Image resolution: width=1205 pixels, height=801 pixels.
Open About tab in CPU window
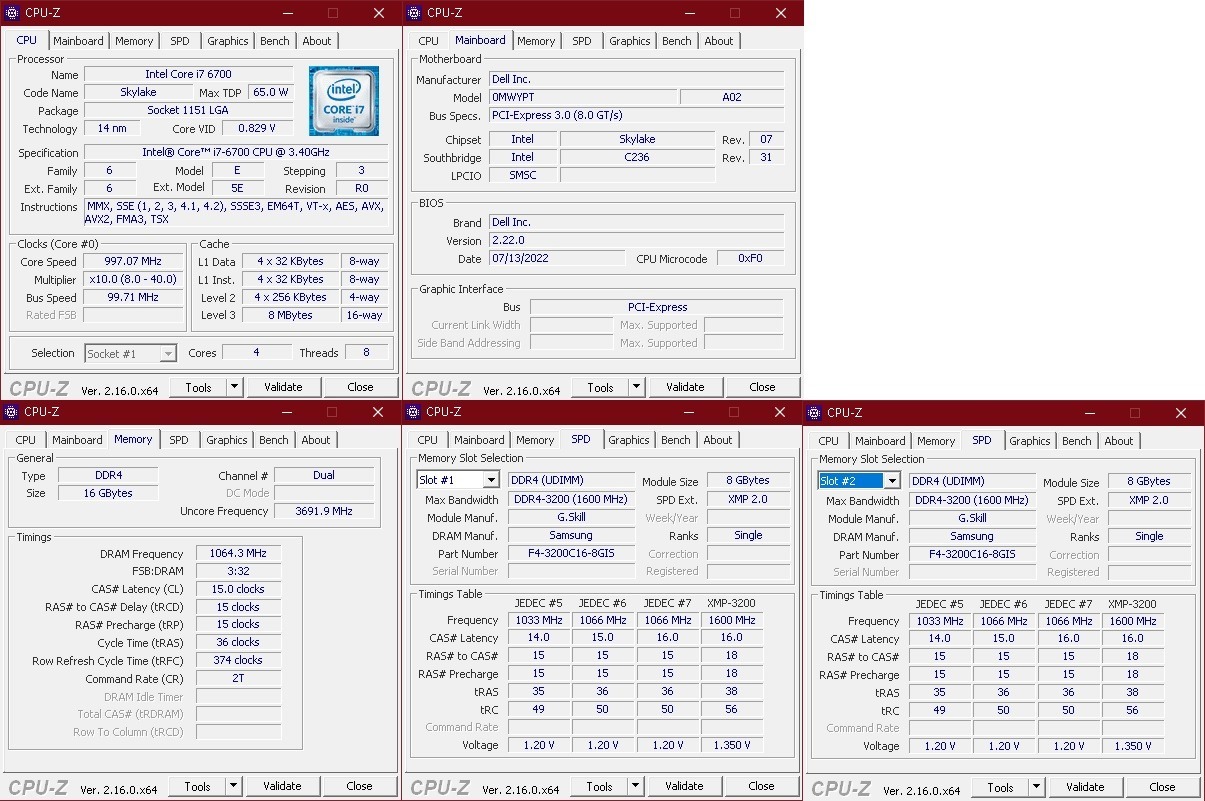(x=317, y=41)
